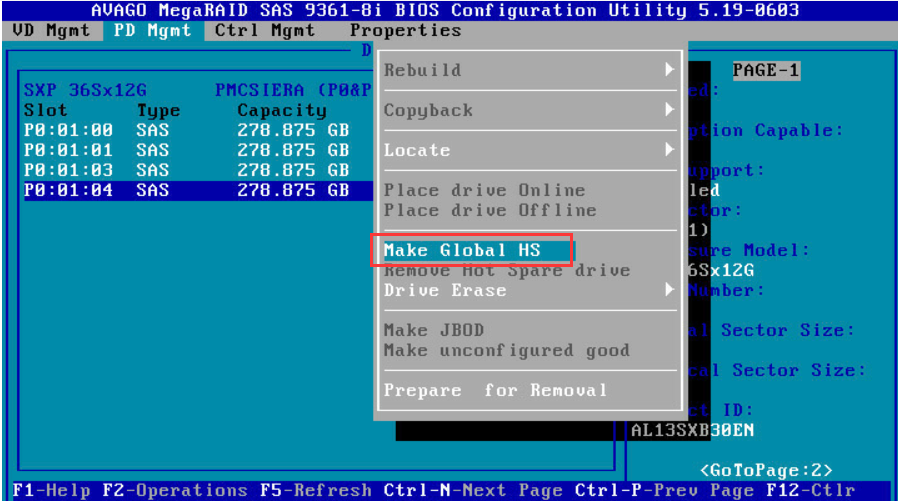Click the utility title bar text
Viewport: 898px width, 501px height.
click(445, 10)
